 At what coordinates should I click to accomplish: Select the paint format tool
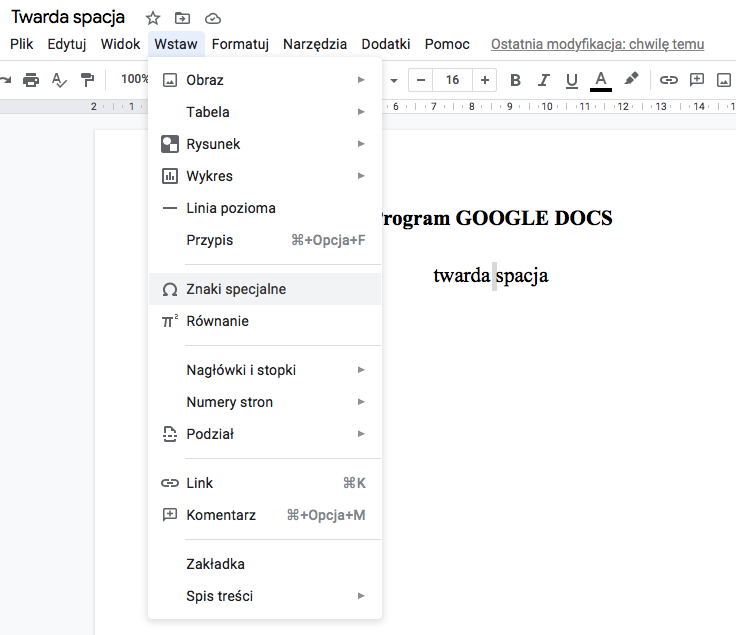click(88, 80)
